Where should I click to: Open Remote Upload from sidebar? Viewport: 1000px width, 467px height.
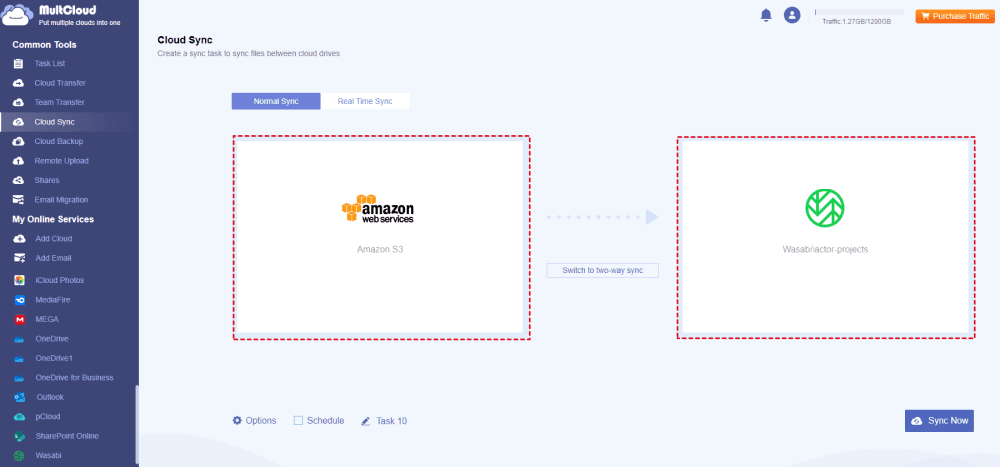[x=61, y=161]
